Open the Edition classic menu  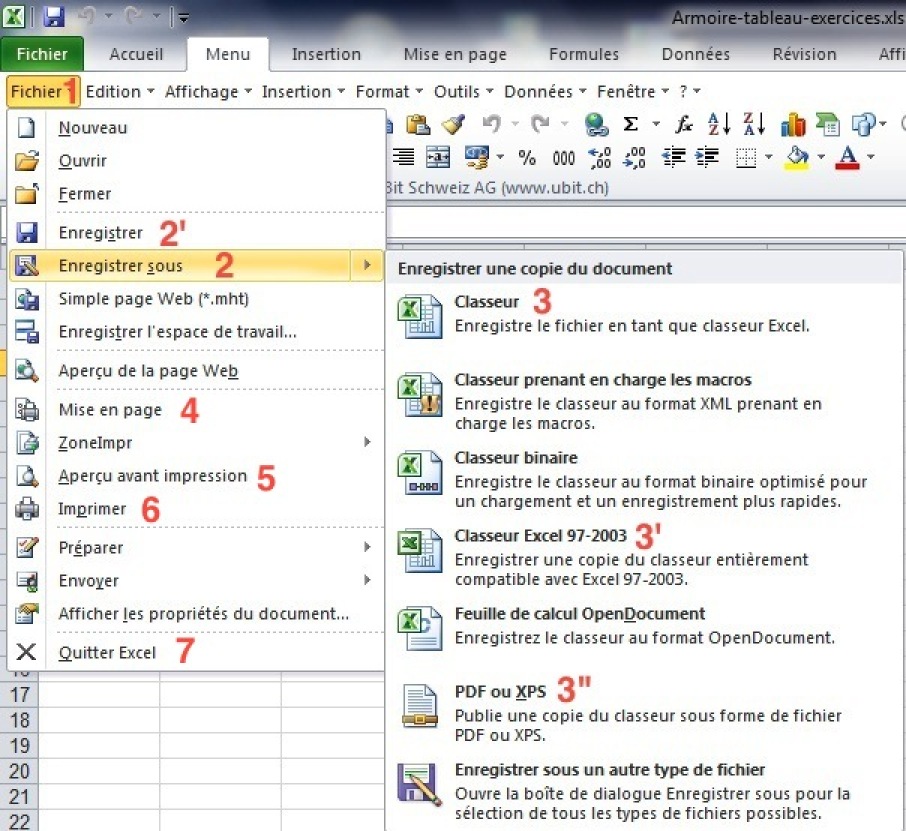coord(120,91)
